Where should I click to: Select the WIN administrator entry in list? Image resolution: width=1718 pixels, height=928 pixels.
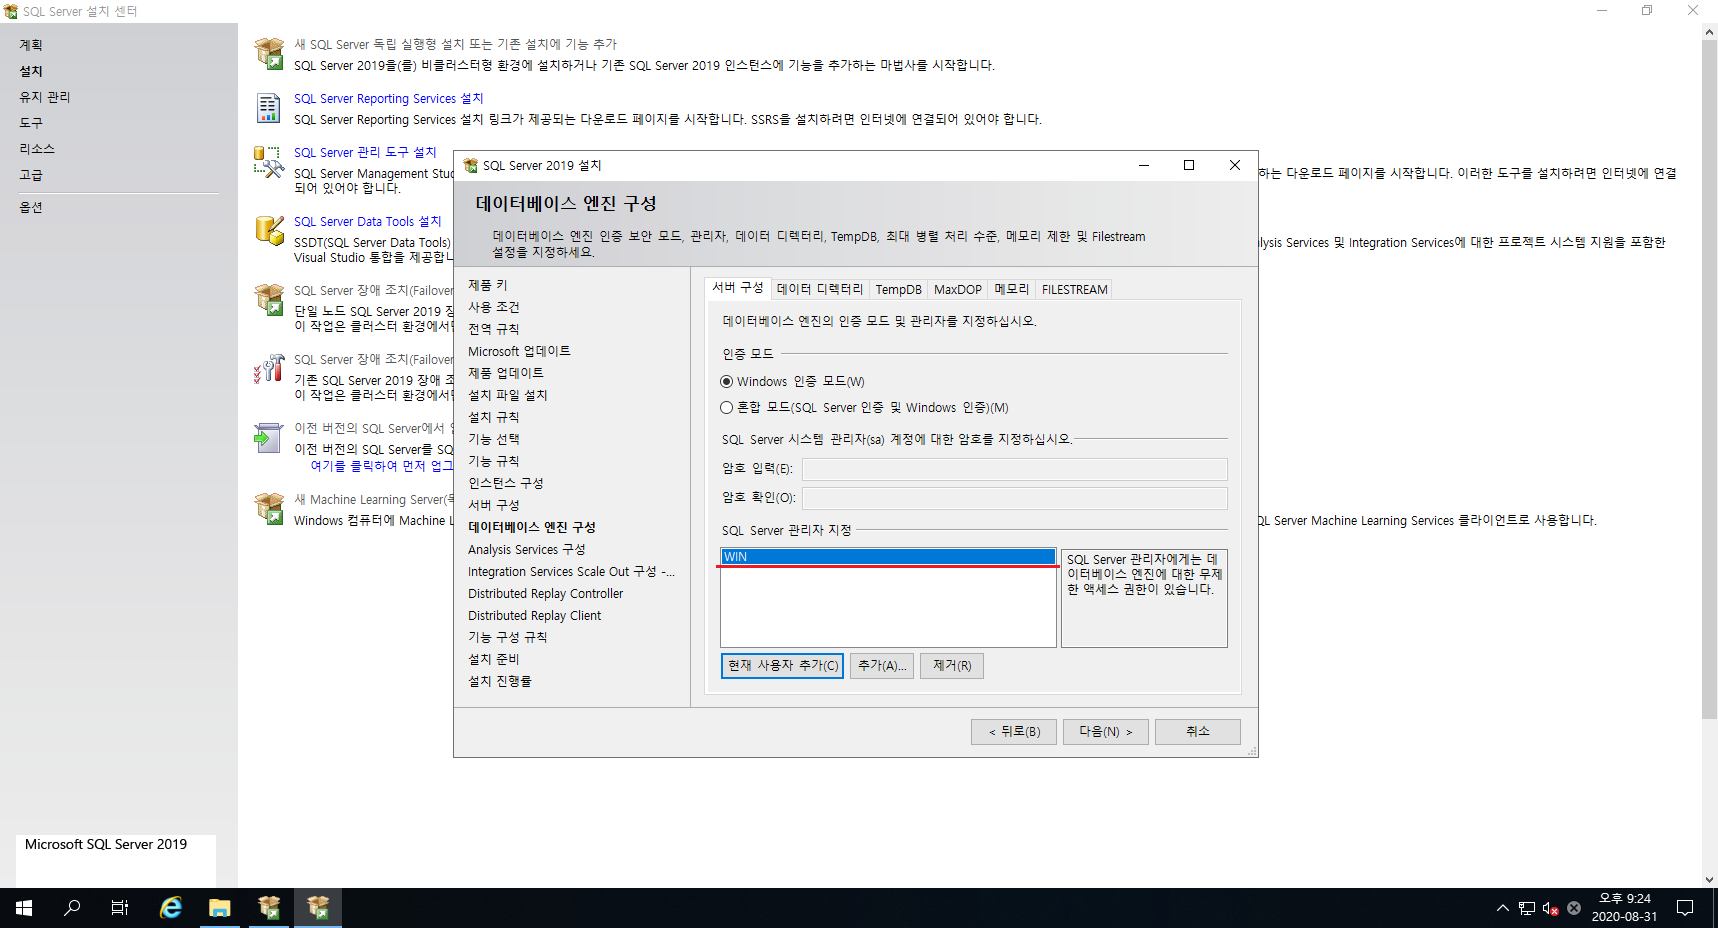pos(888,557)
